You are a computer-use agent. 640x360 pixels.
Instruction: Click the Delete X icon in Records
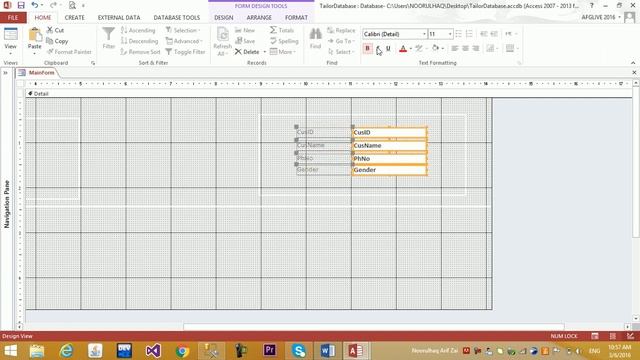coord(238,52)
